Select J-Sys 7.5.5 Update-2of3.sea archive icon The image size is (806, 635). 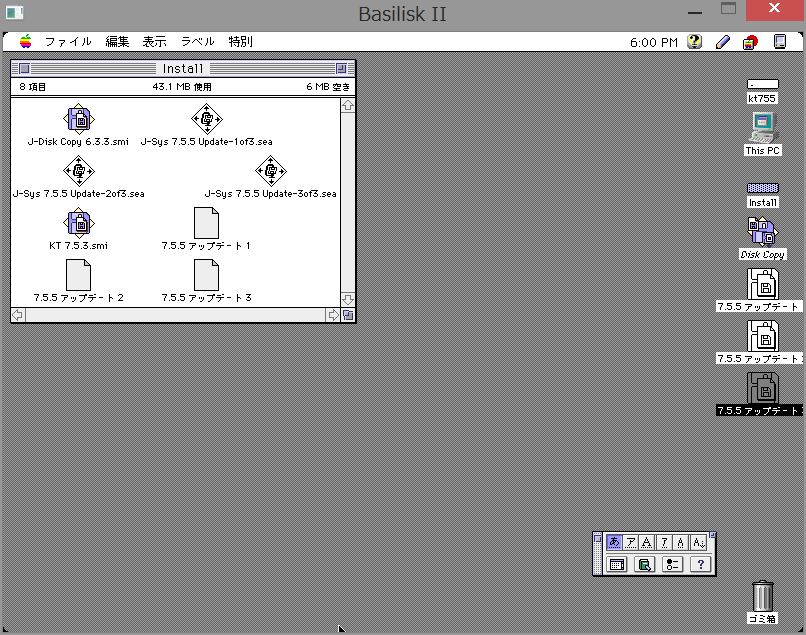[x=79, y=171]
